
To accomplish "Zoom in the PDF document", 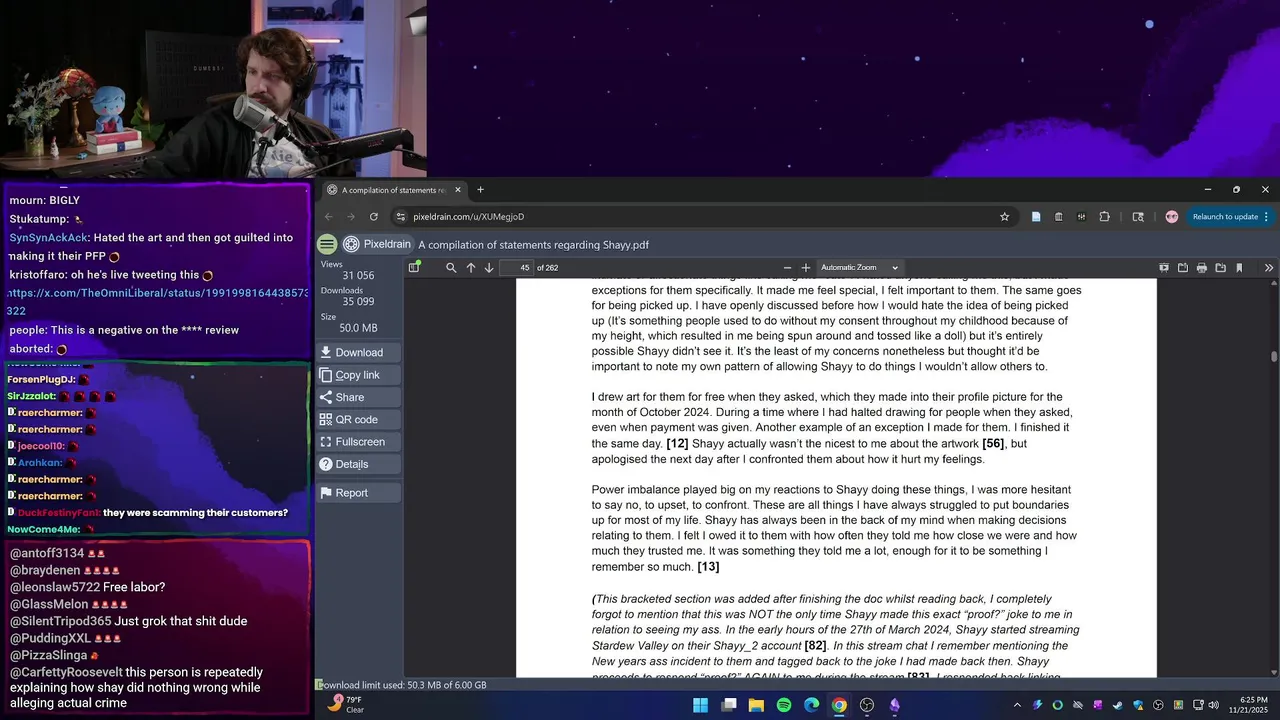I will click(x=806, y=267).
